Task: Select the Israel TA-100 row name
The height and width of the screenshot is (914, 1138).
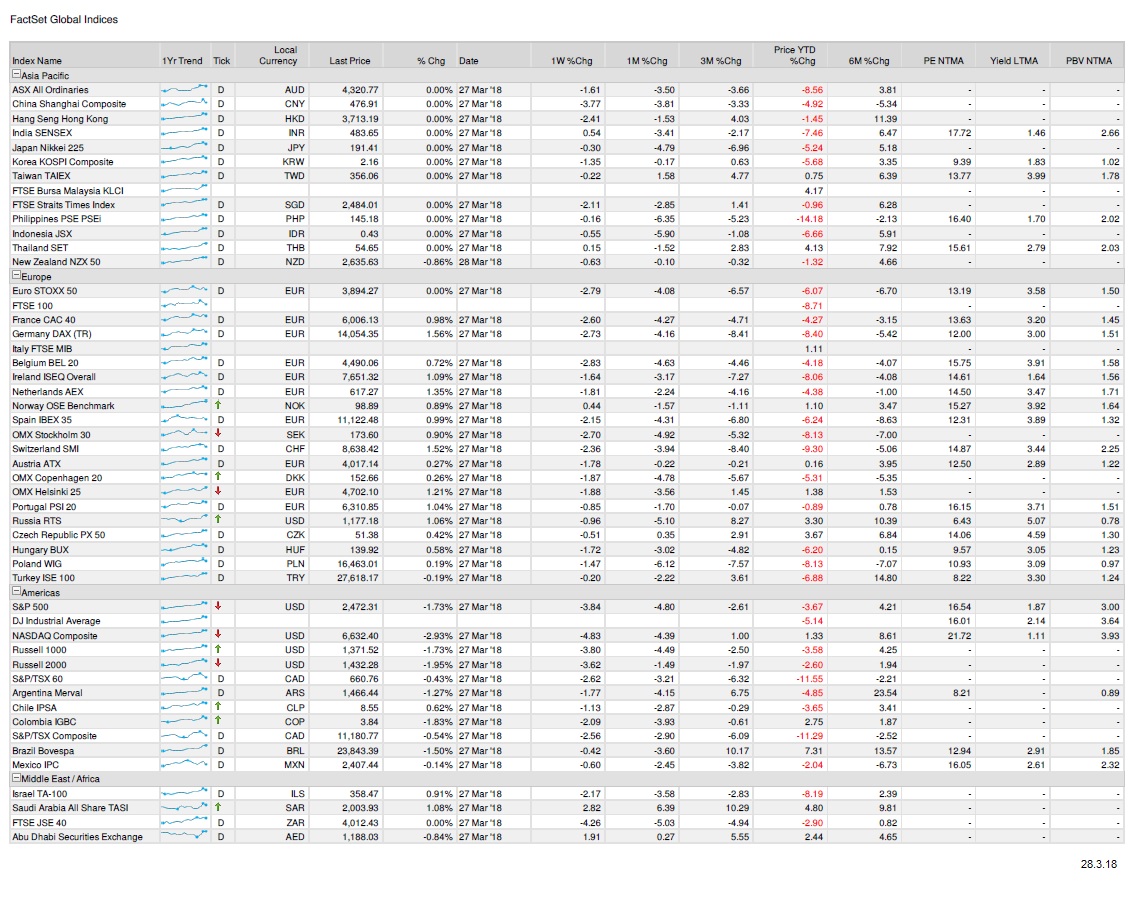Action: pos(40,793)
